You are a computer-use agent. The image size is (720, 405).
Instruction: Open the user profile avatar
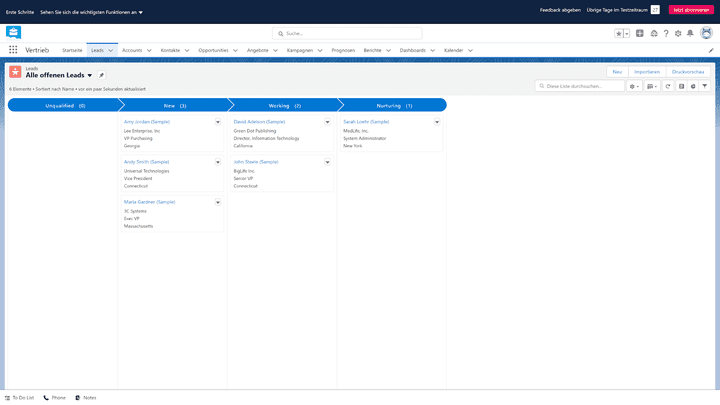(x=706, y=33)
